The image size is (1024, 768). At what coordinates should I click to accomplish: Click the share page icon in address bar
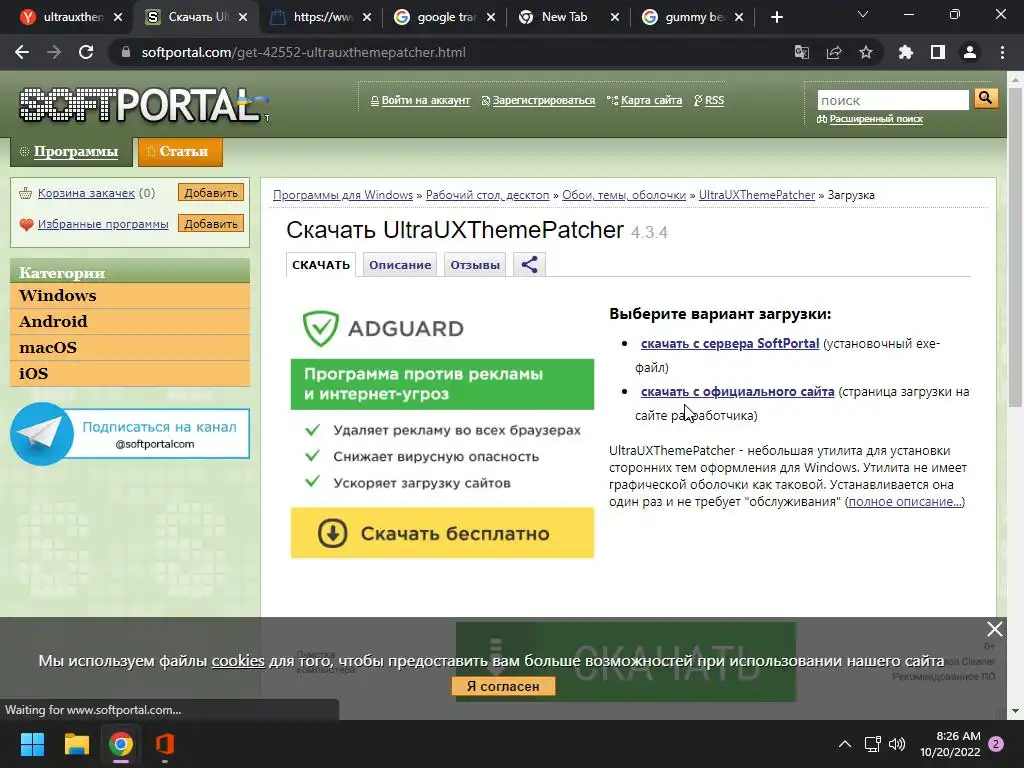tap(833, 52)
